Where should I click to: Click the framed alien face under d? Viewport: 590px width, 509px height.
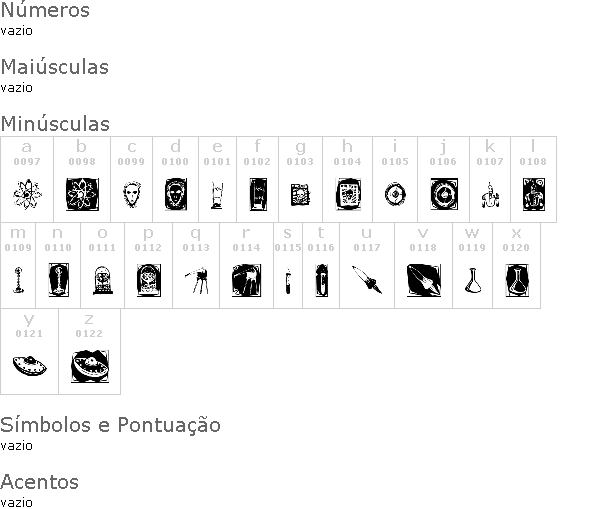[x=176, y=194]
